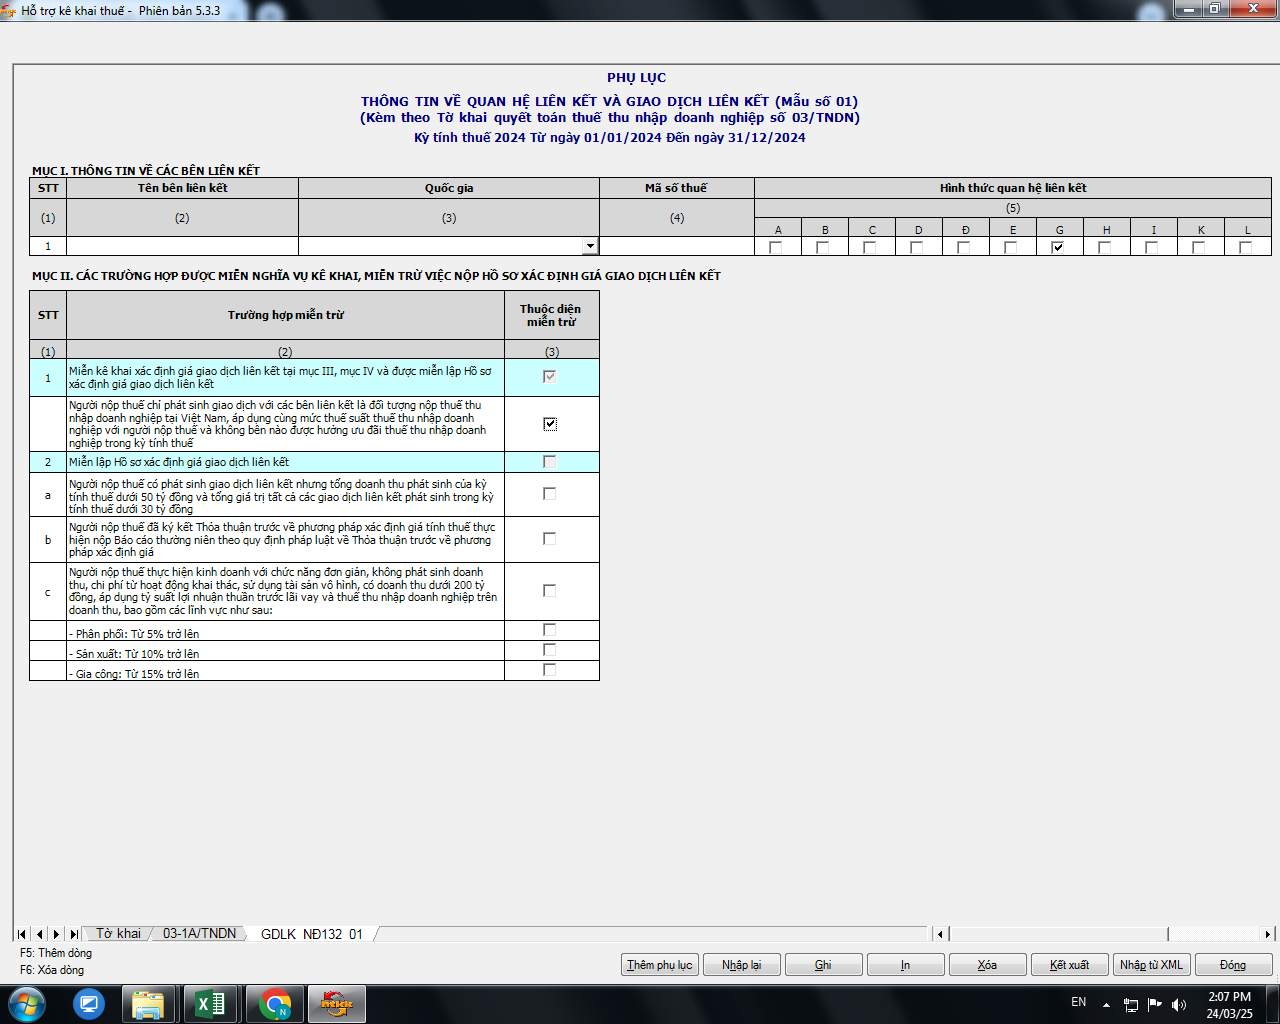Open File Explorer from the taskbar
Screen dimensions: 1280x1024
pyautogui.click(x=148, y=1003)
